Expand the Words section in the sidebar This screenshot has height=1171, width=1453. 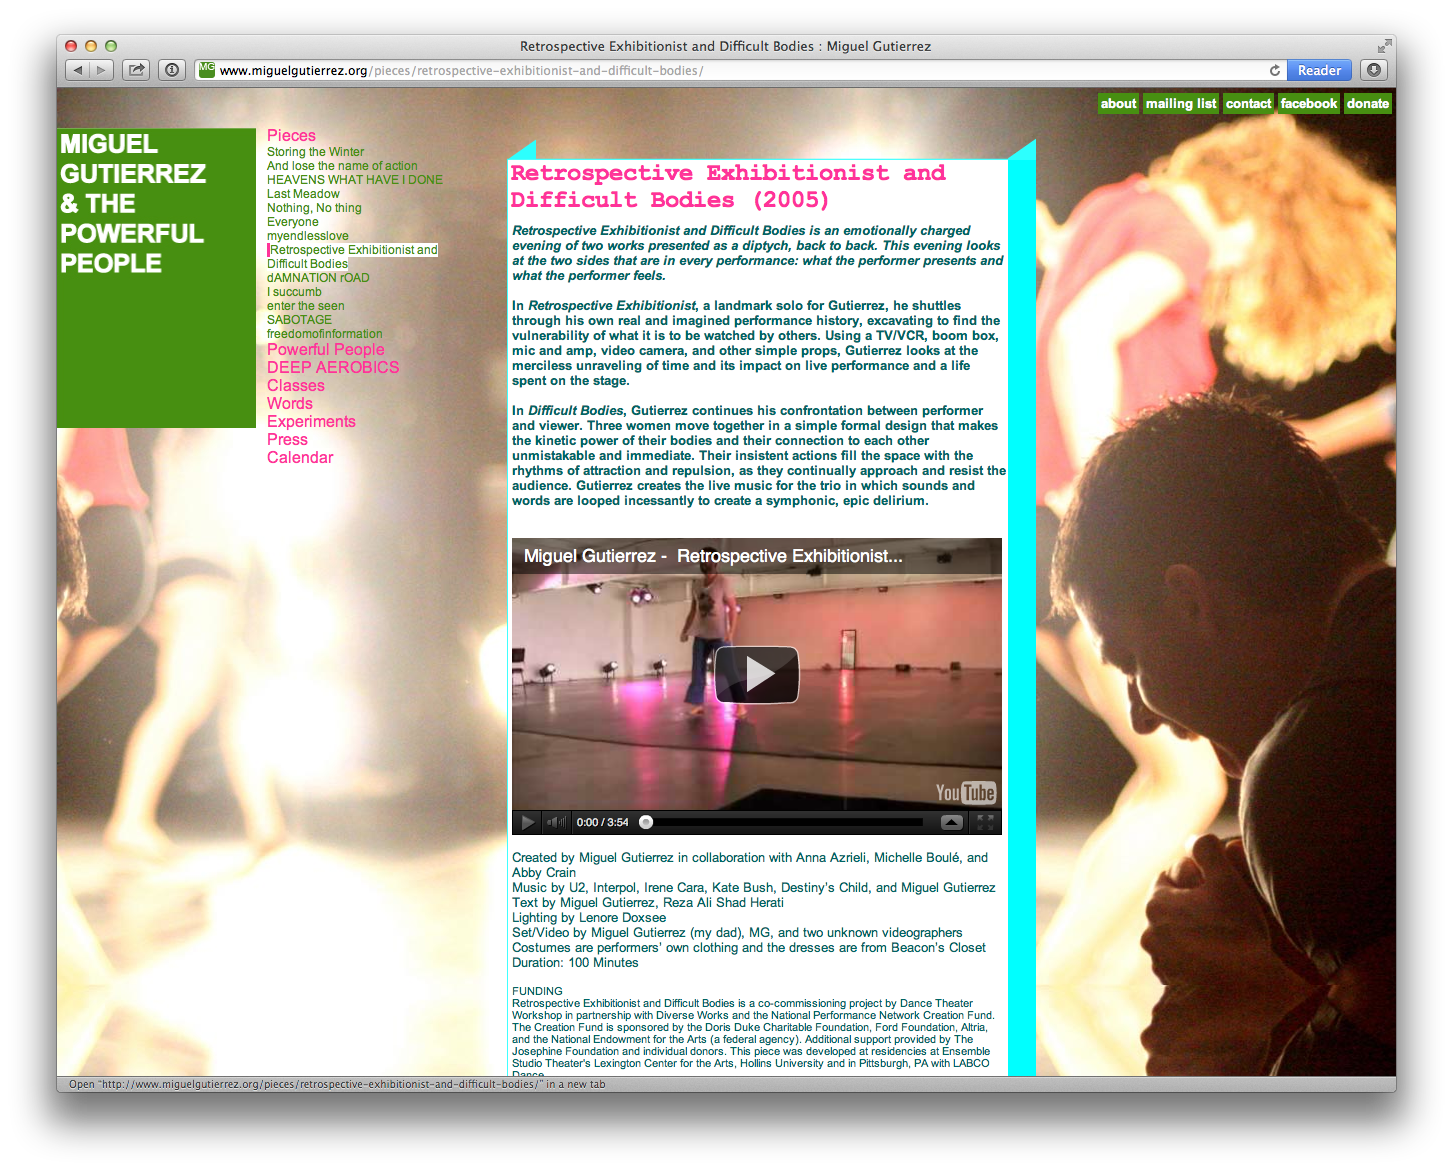(289, 403)
